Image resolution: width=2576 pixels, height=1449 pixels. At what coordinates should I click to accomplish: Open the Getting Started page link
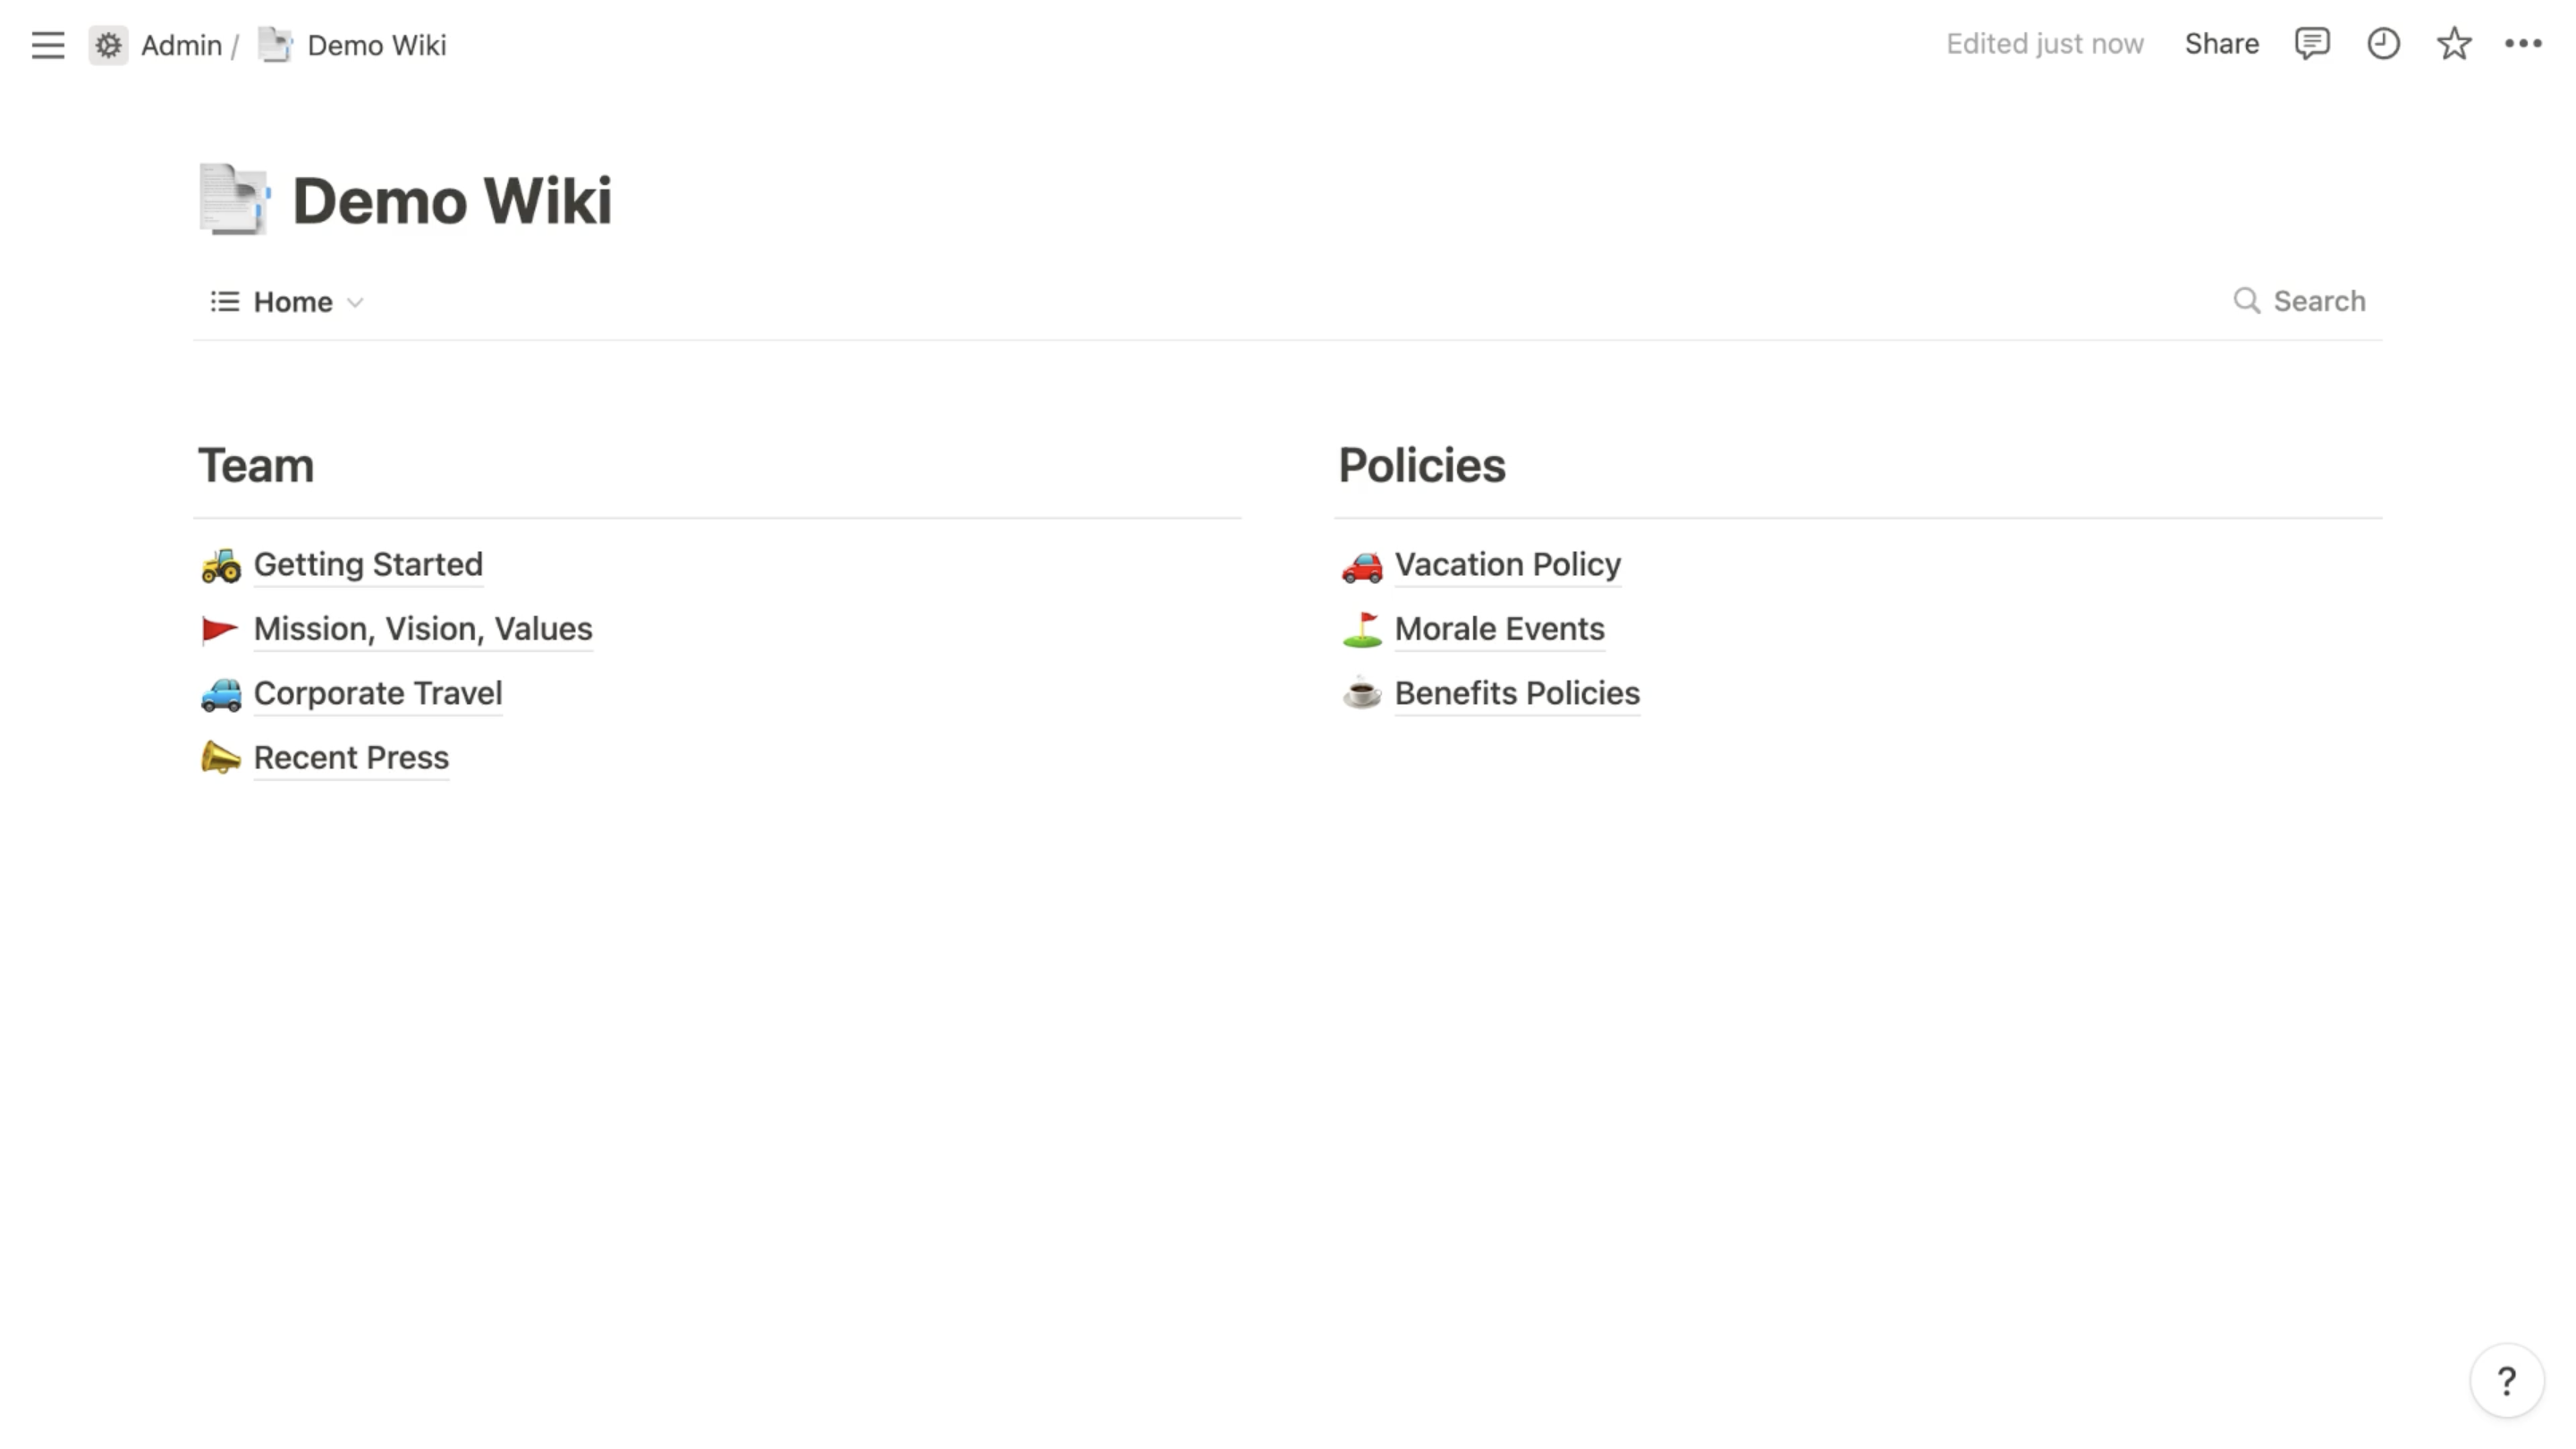(368, 565)
